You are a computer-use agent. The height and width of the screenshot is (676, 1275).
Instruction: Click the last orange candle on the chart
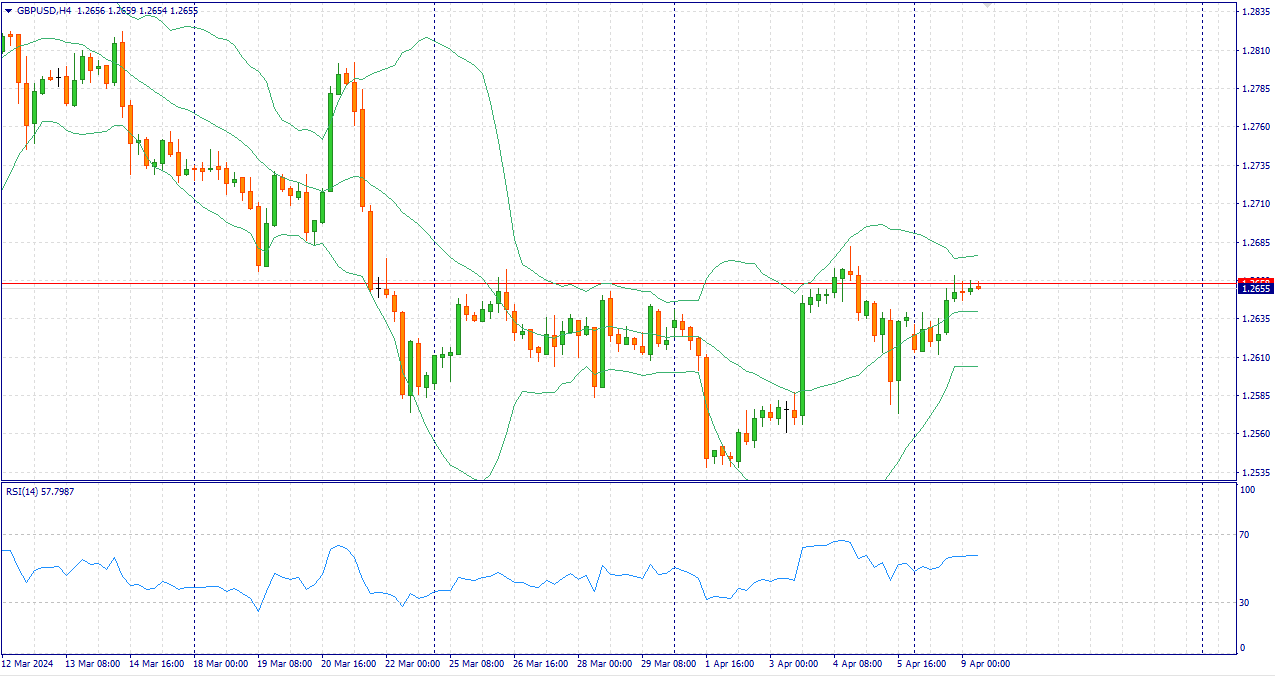pyautogui.click(x=978, y=288)
